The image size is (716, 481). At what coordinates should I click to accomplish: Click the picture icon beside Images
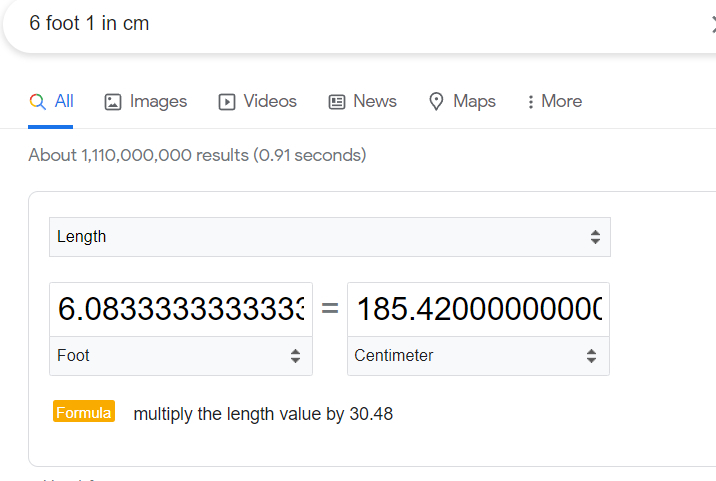pyautogui.click(x=113, y=101)
